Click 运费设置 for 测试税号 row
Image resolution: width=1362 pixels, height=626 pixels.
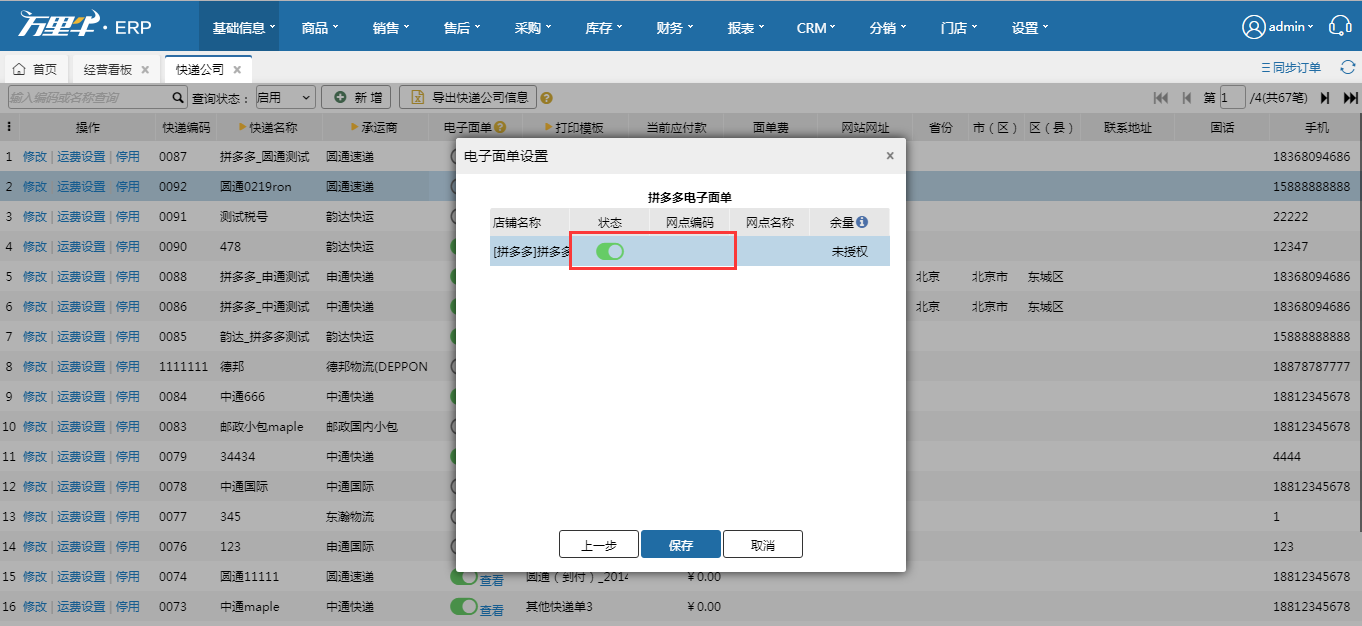point(81,217)
